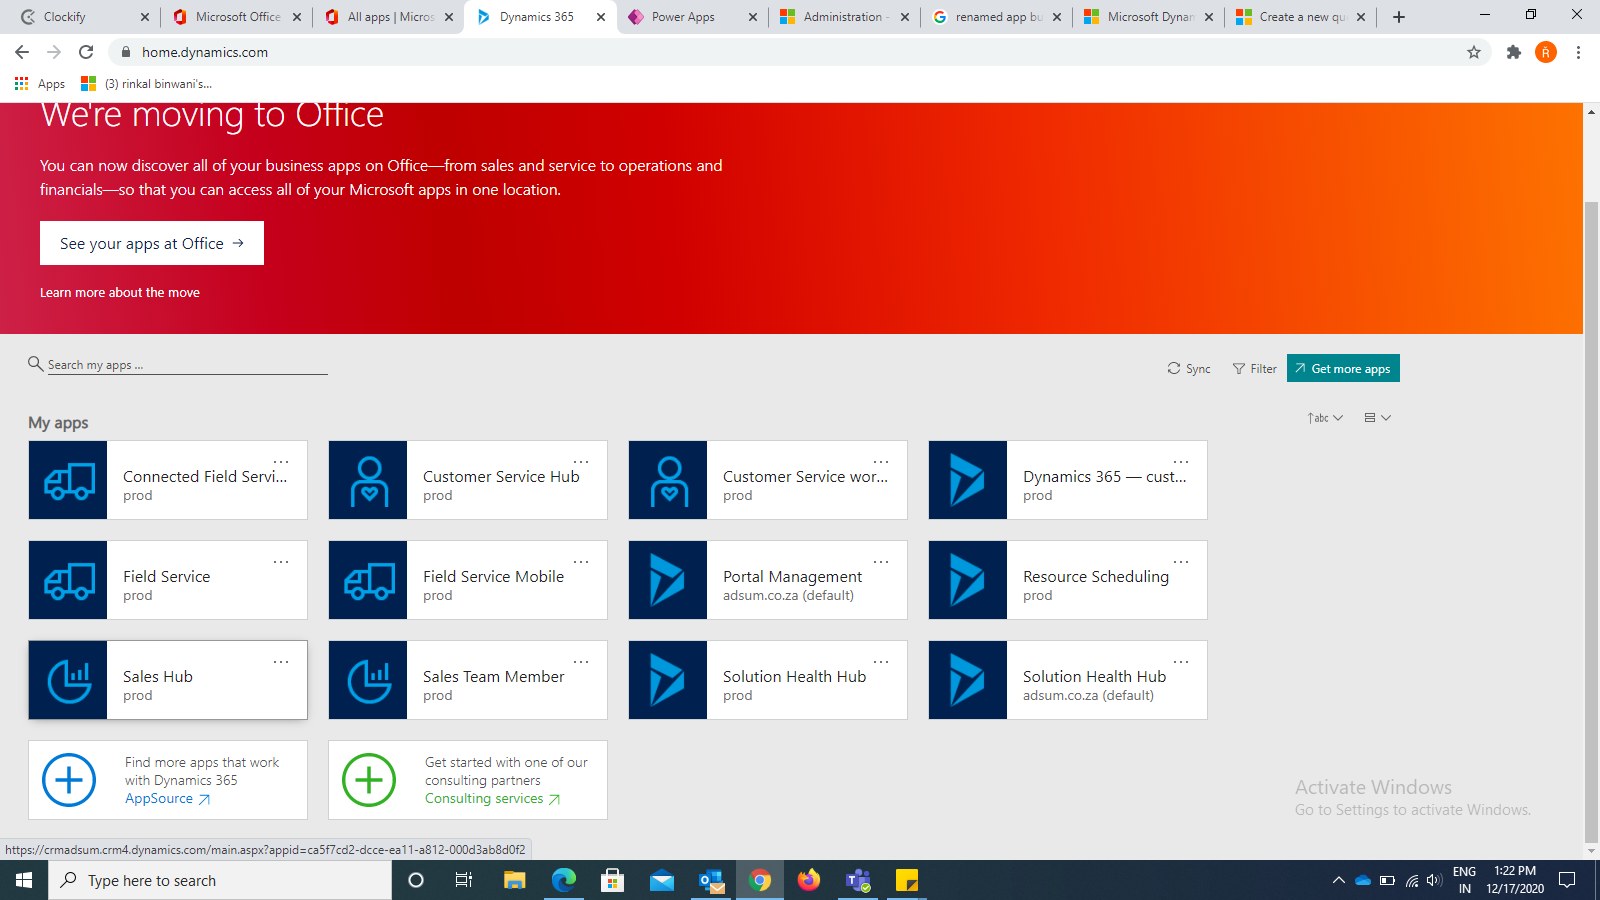This screenshot has width=1600, height=900.
Task: Open a new browser tab with plus
Action: click(1399, 17)
